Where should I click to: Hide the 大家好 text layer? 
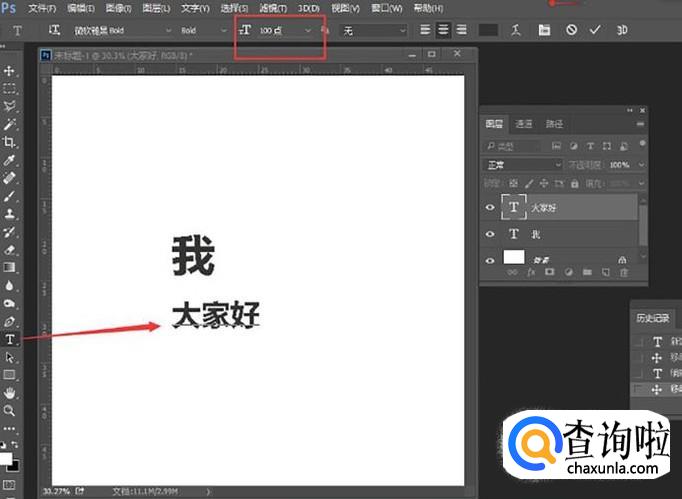point(490,207)
